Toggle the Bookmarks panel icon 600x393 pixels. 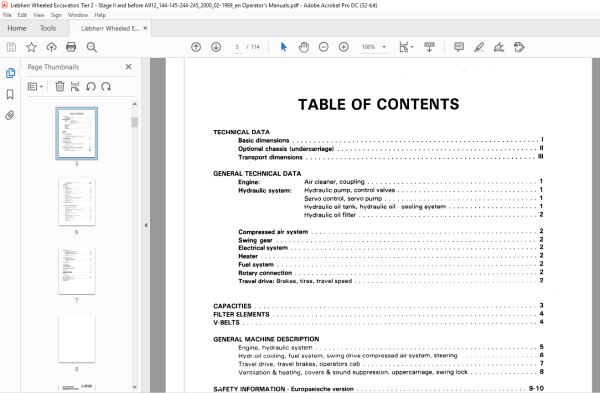point(10,94)
